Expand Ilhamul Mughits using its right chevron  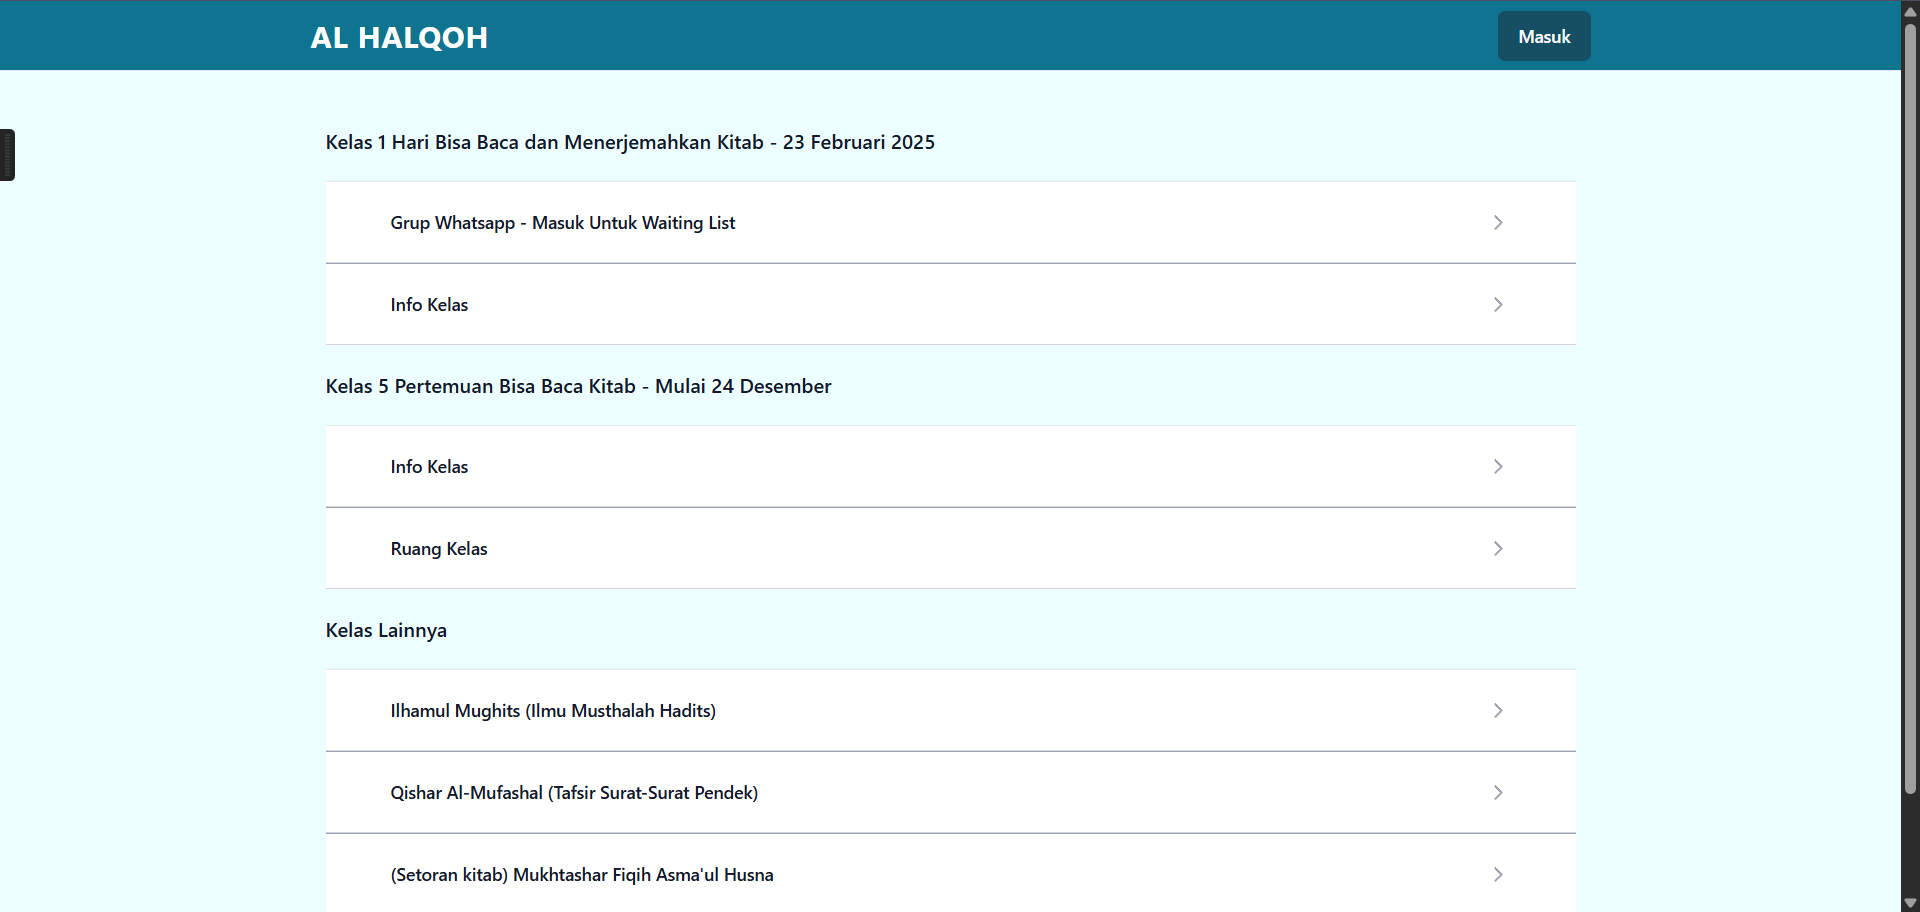click(x=1497, y=711)
